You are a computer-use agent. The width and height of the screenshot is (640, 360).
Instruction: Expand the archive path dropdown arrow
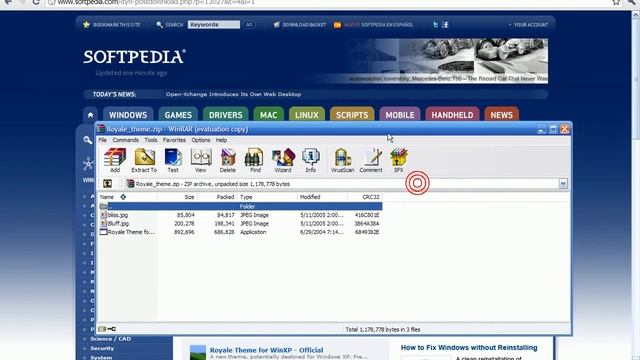click(563, 184)
